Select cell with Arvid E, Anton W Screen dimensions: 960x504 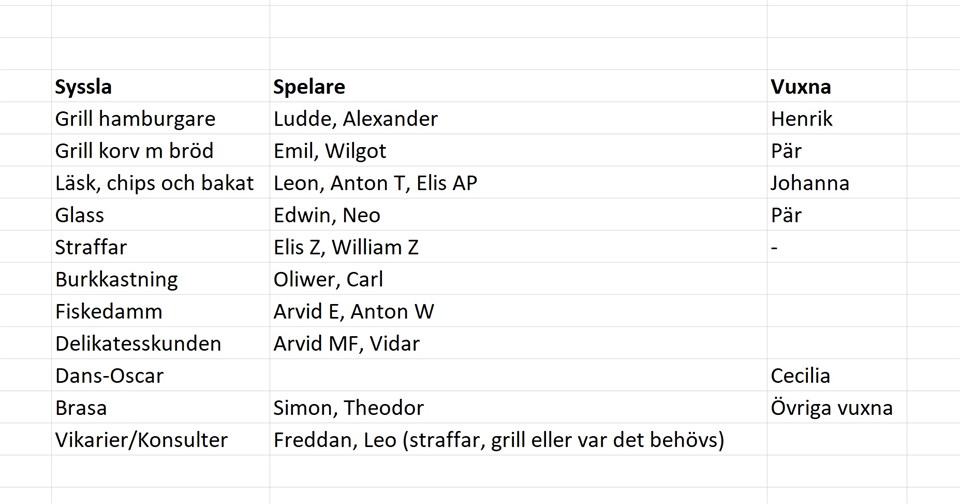click(x=354, y=311)
